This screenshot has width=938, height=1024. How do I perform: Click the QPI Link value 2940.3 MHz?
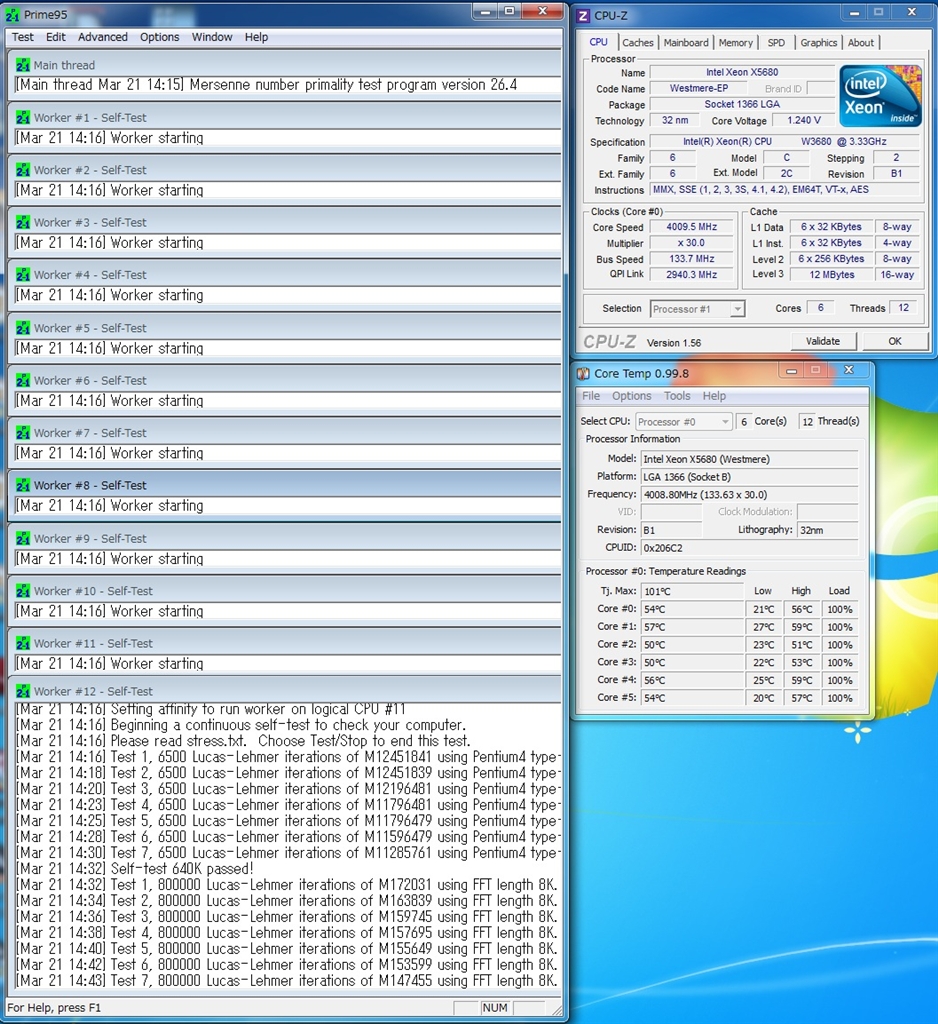click(x=692, y=275)
